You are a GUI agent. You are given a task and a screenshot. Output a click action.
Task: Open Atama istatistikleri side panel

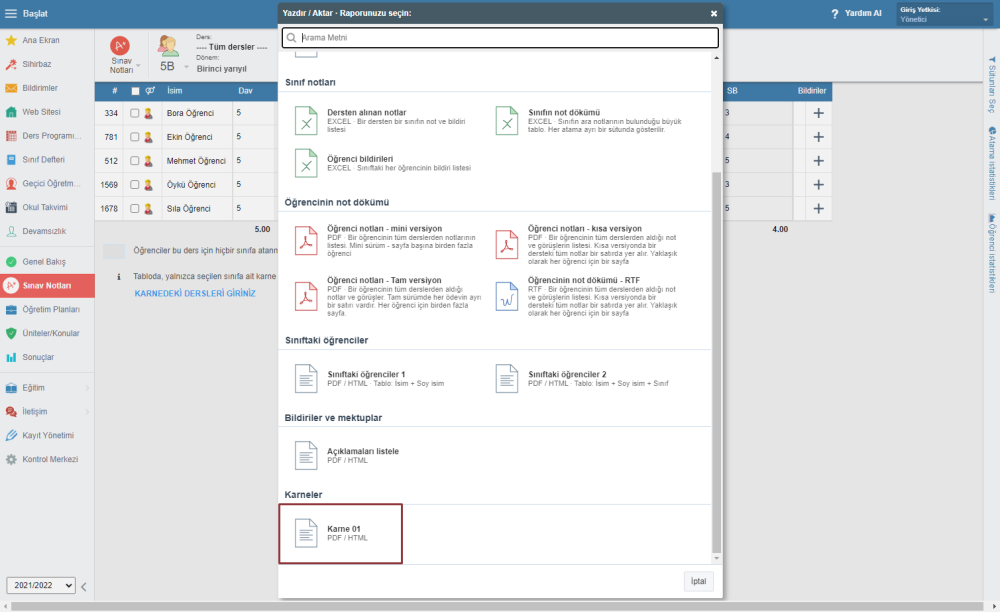coord(992,163)
